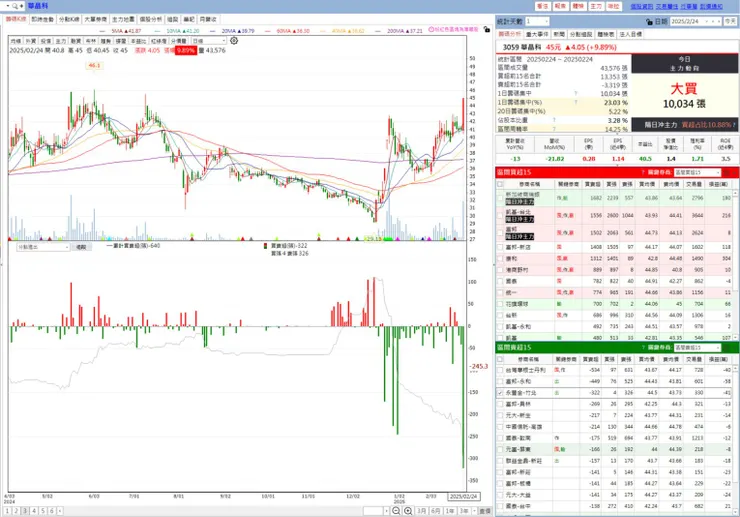740x517 pixels.
Task: Click the 今天 button next to the date
Action: [730, 22]
